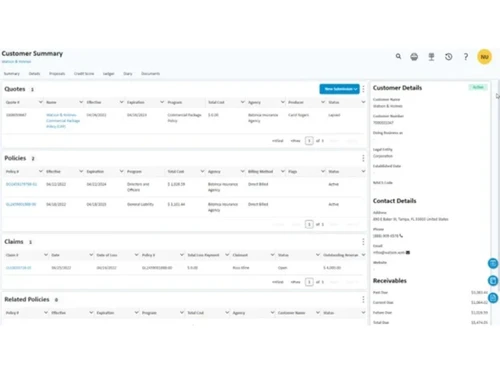Click the bottom blue floating document button
The height and width of the screenshot is (375, 500).
tap(493, 298)
